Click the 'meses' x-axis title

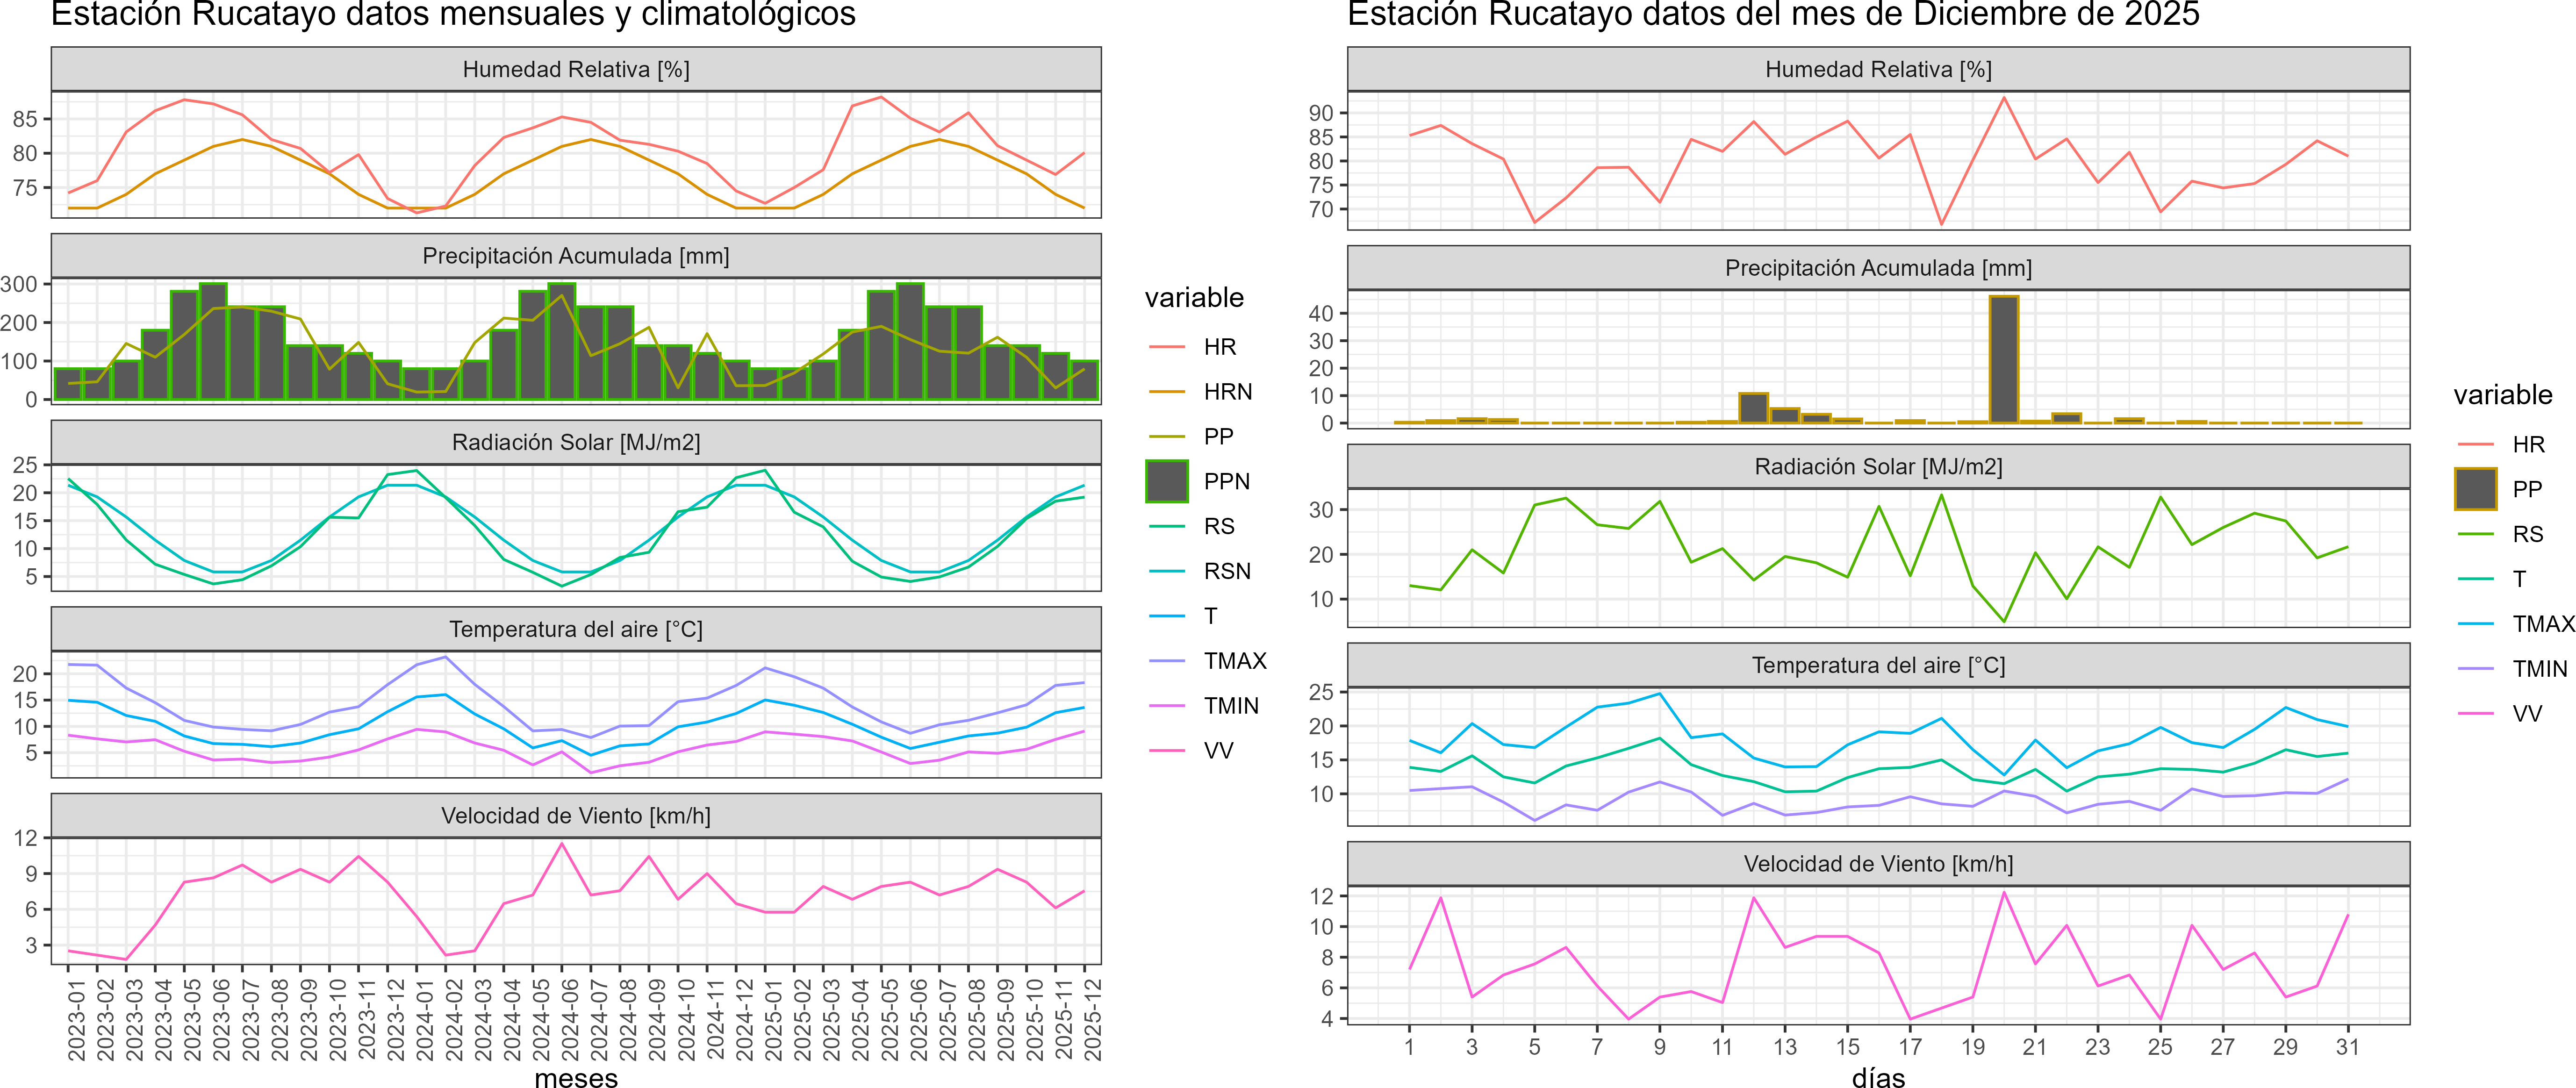tap(576, 1078)
